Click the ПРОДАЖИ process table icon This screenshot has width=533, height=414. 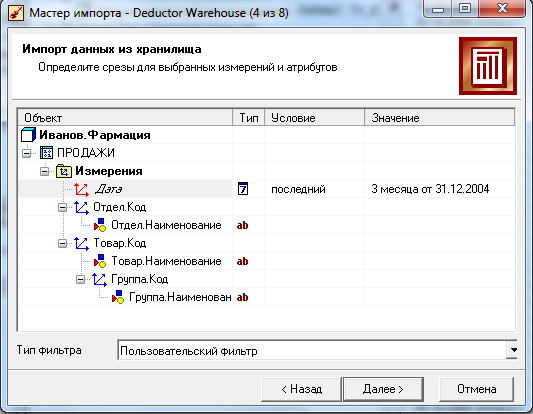[x=46, y=153]
